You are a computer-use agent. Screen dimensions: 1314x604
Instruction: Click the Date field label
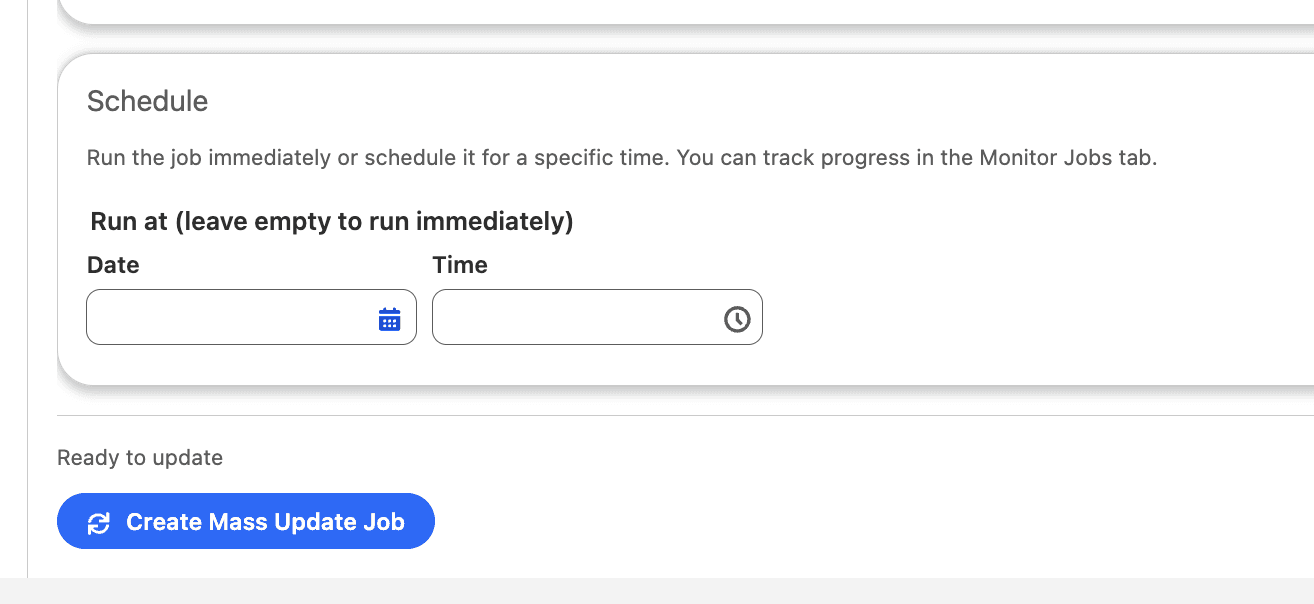coord(112,265)
